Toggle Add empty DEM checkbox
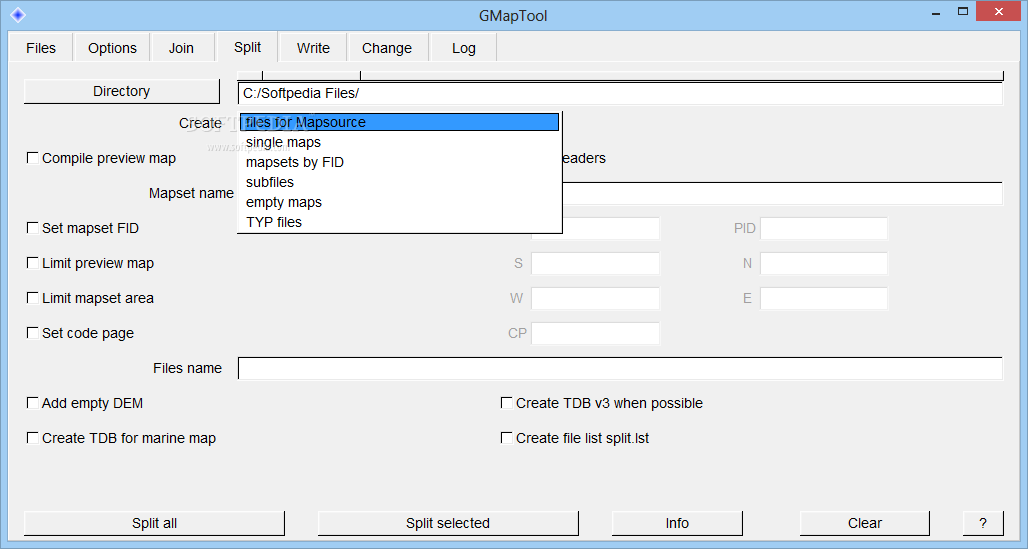1028x549 pixels. click(32, 403)
